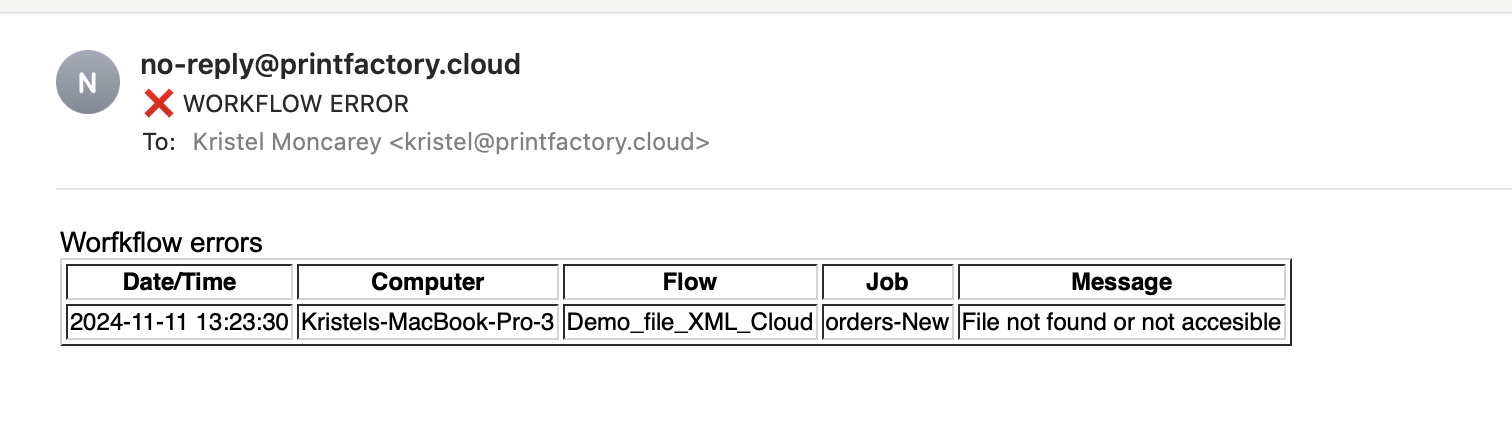Click the divider line under the email header

click(x=784, y=189)
